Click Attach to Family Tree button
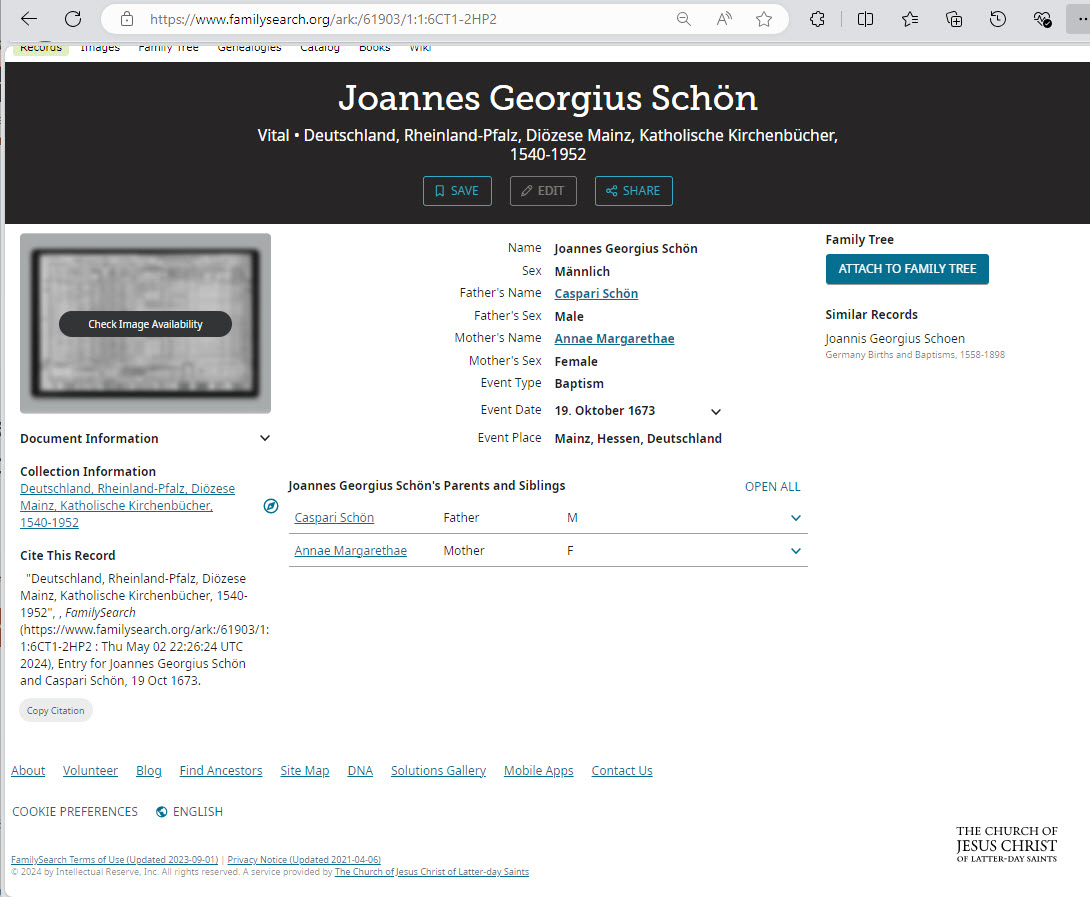 pos(907,269)
